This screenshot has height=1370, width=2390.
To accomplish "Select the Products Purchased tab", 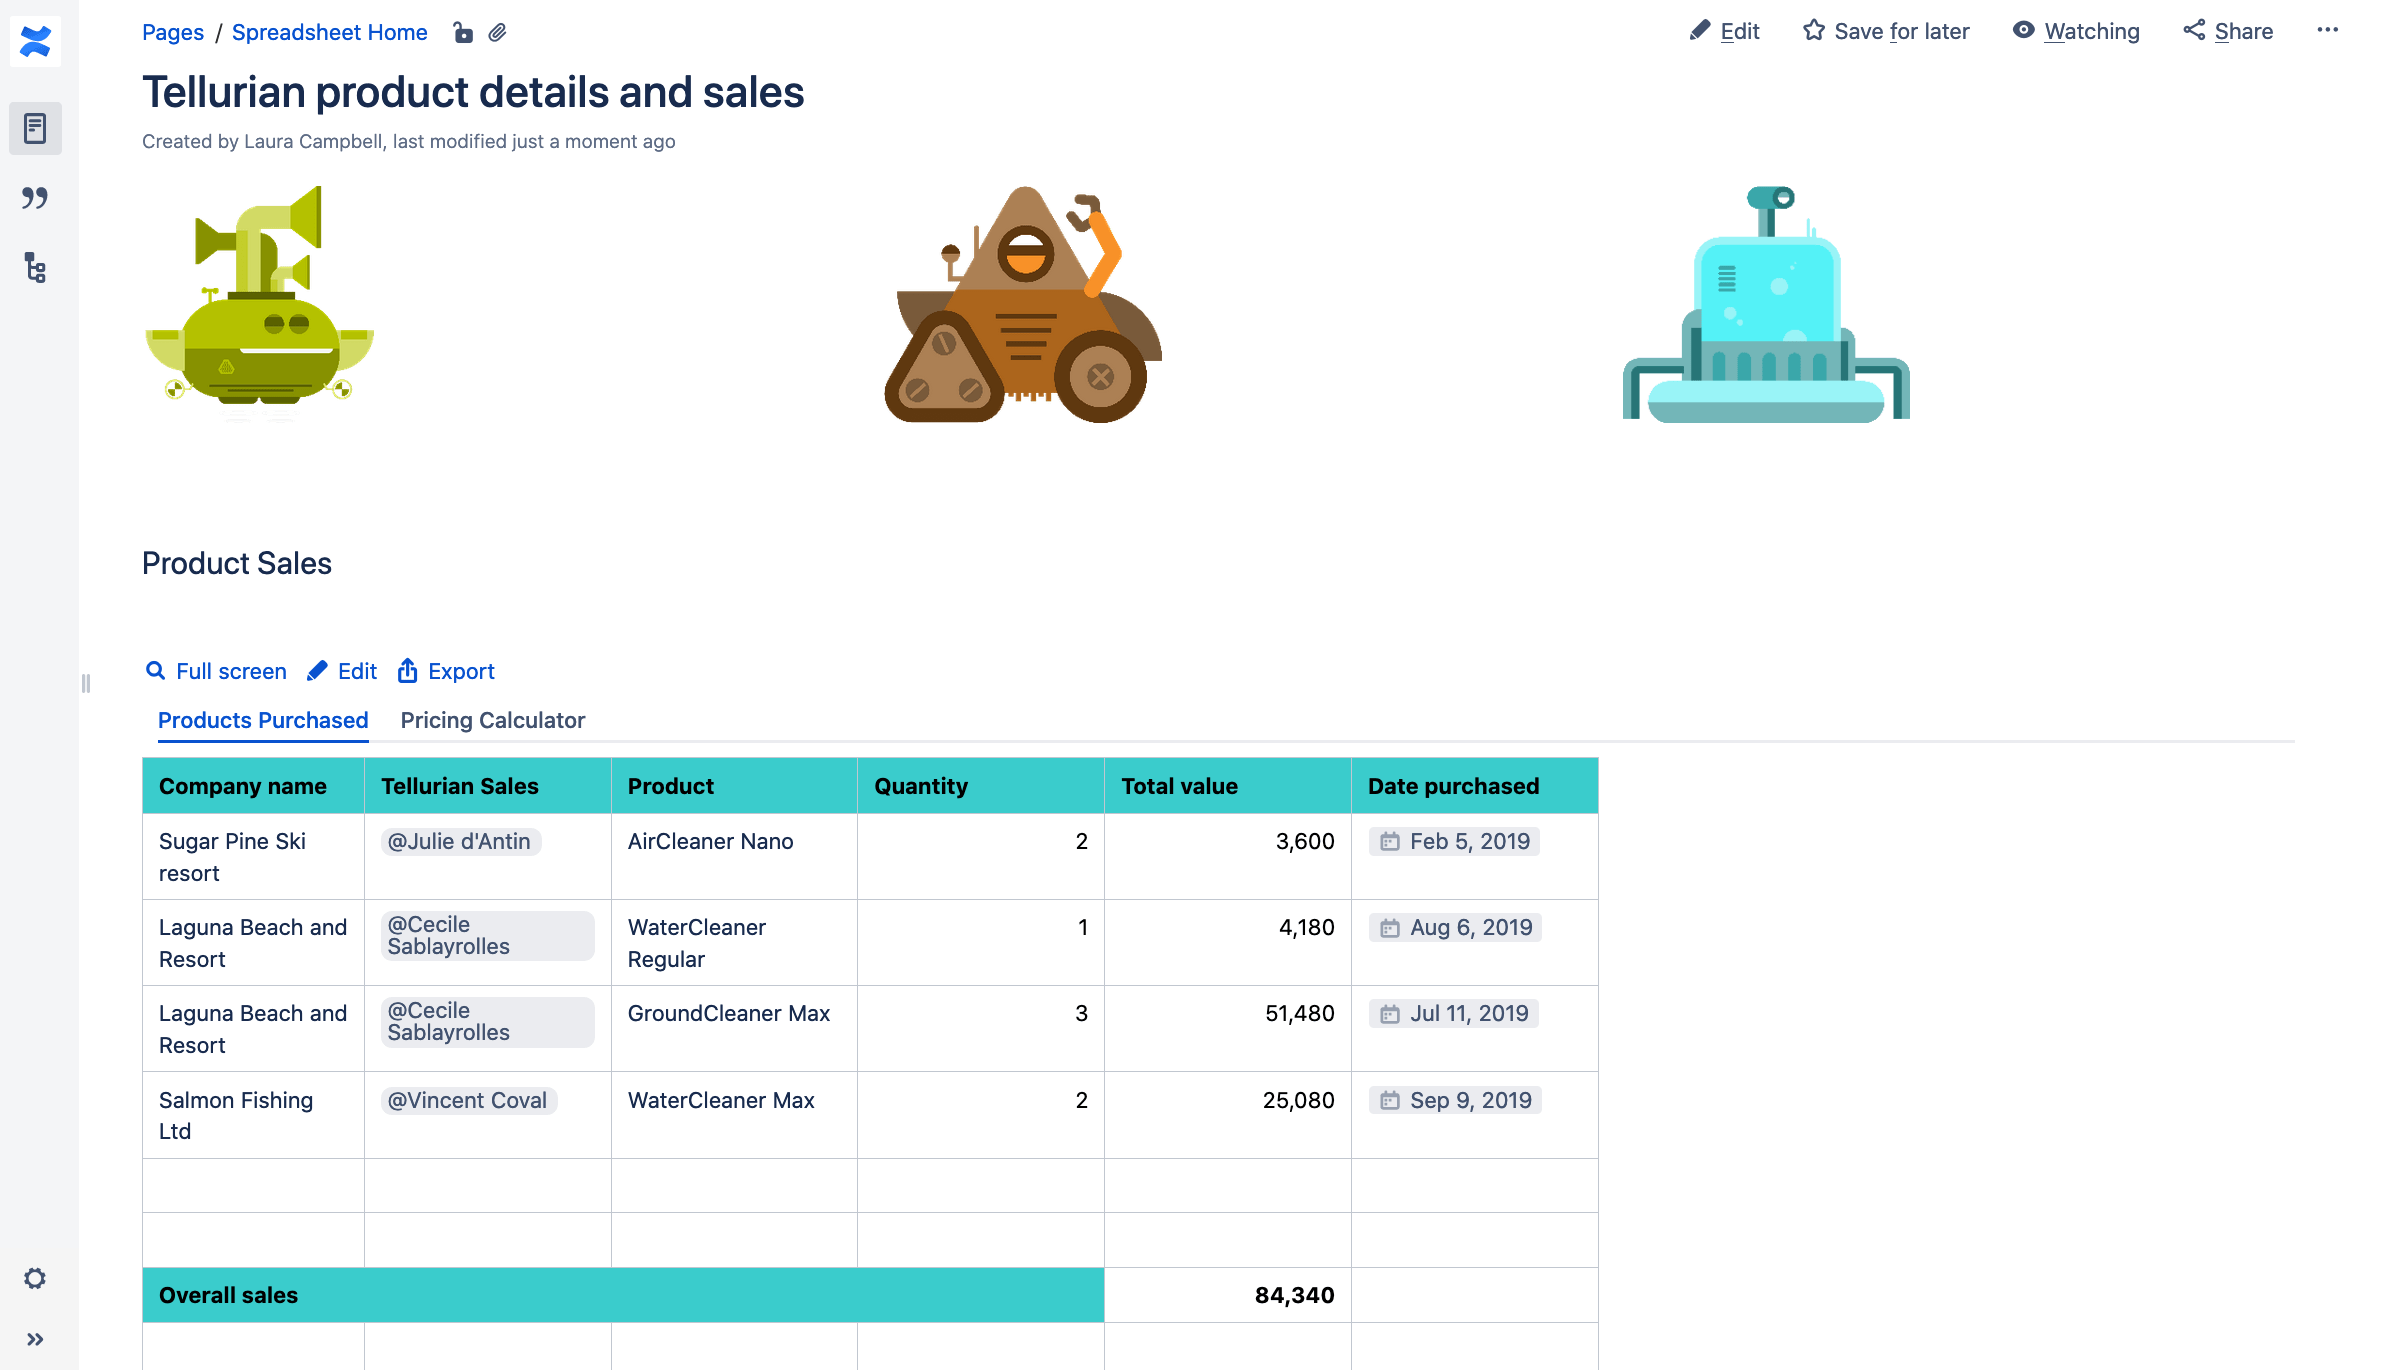I will [x=262, y=720].
